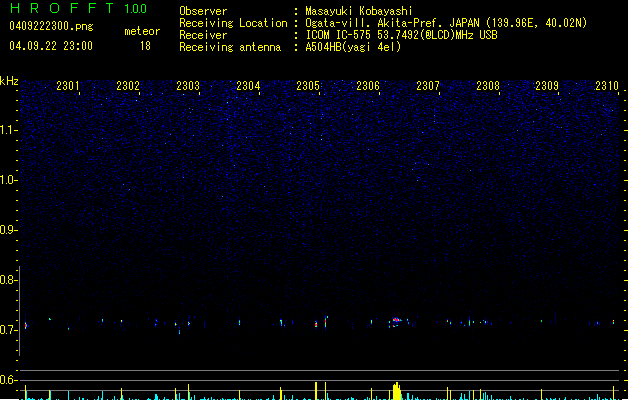Image resolution: width=629 pixels, height=400 pixels.
Task: Click the 2303 time marker
Action: tap(188, 86)
